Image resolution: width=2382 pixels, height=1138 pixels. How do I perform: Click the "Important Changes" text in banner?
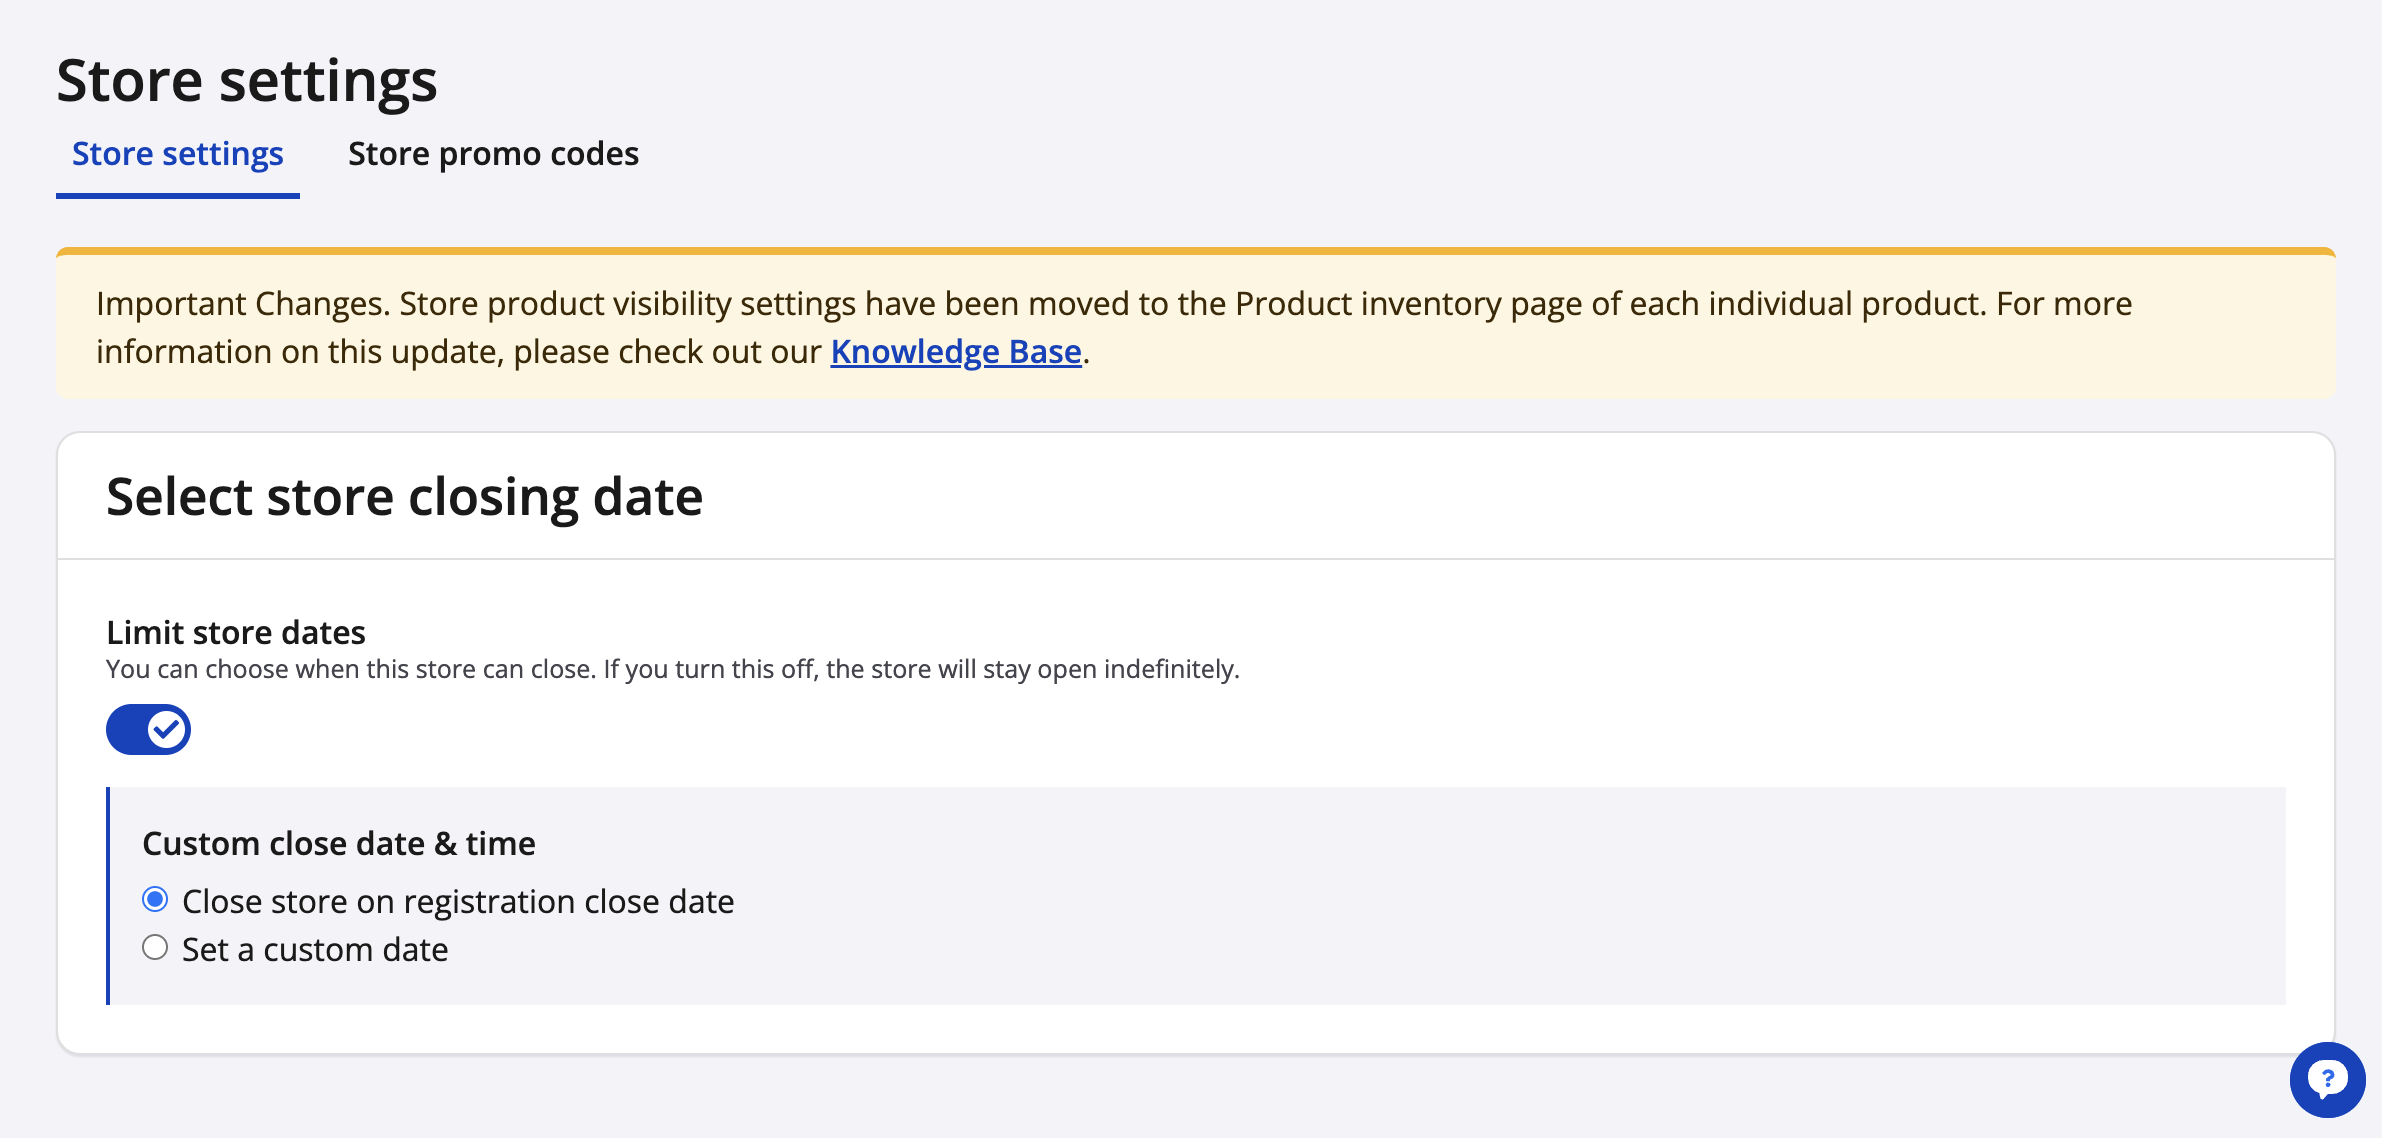(242, 304)
